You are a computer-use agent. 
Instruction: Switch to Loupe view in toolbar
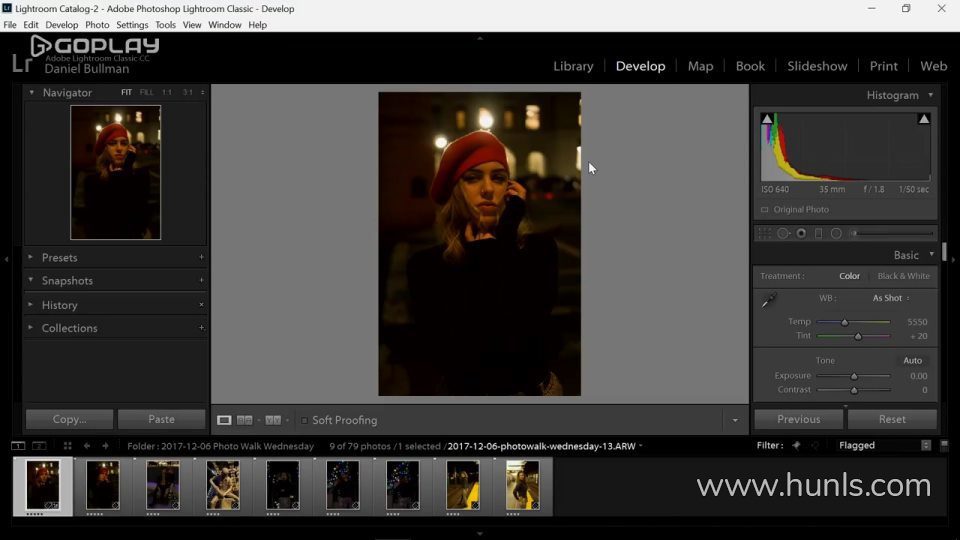coord(224,420)
